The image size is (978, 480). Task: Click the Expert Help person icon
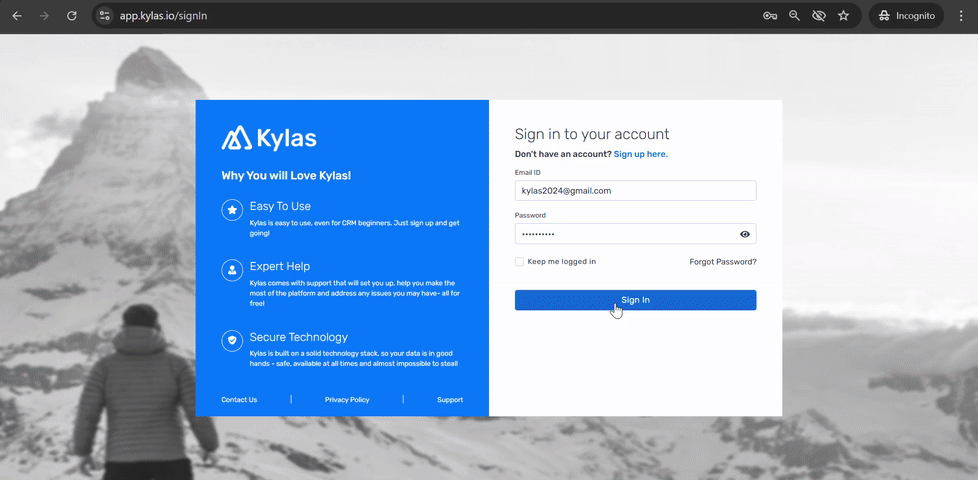pos(232,270)
